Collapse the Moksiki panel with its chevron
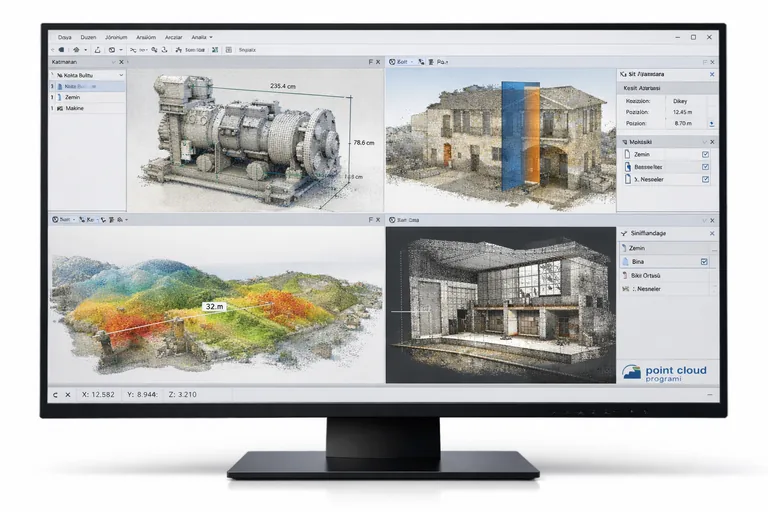Image resolution: width=768 pixels, height=512 pixels. coord(704,142)
